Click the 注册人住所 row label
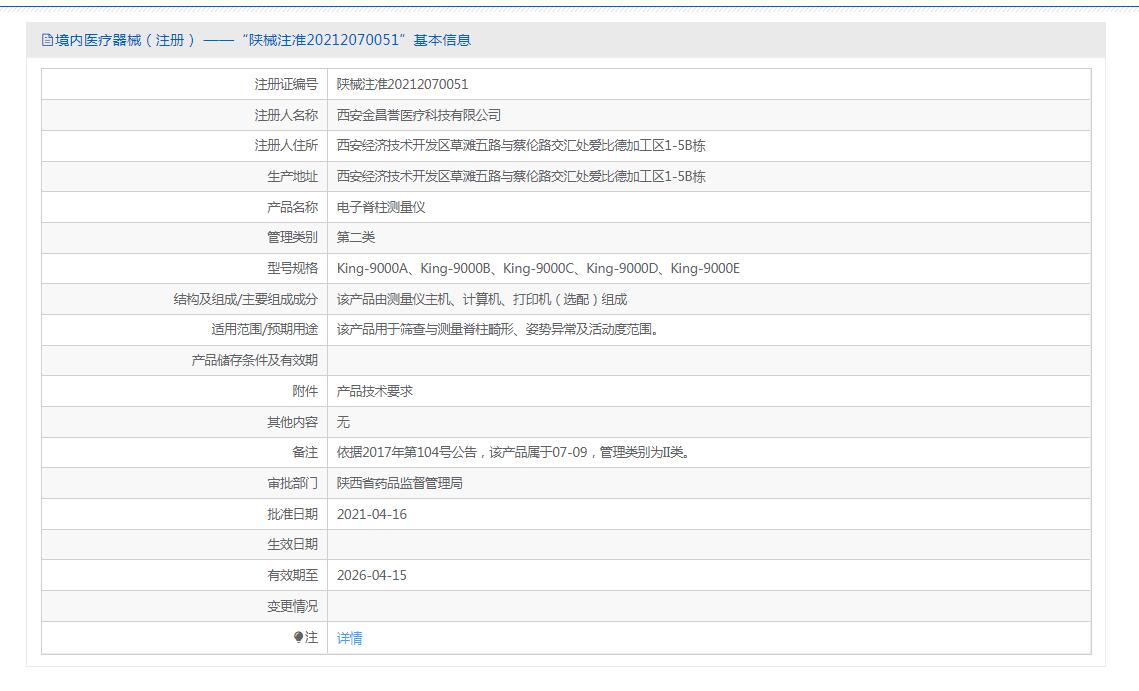 point(286,145)
